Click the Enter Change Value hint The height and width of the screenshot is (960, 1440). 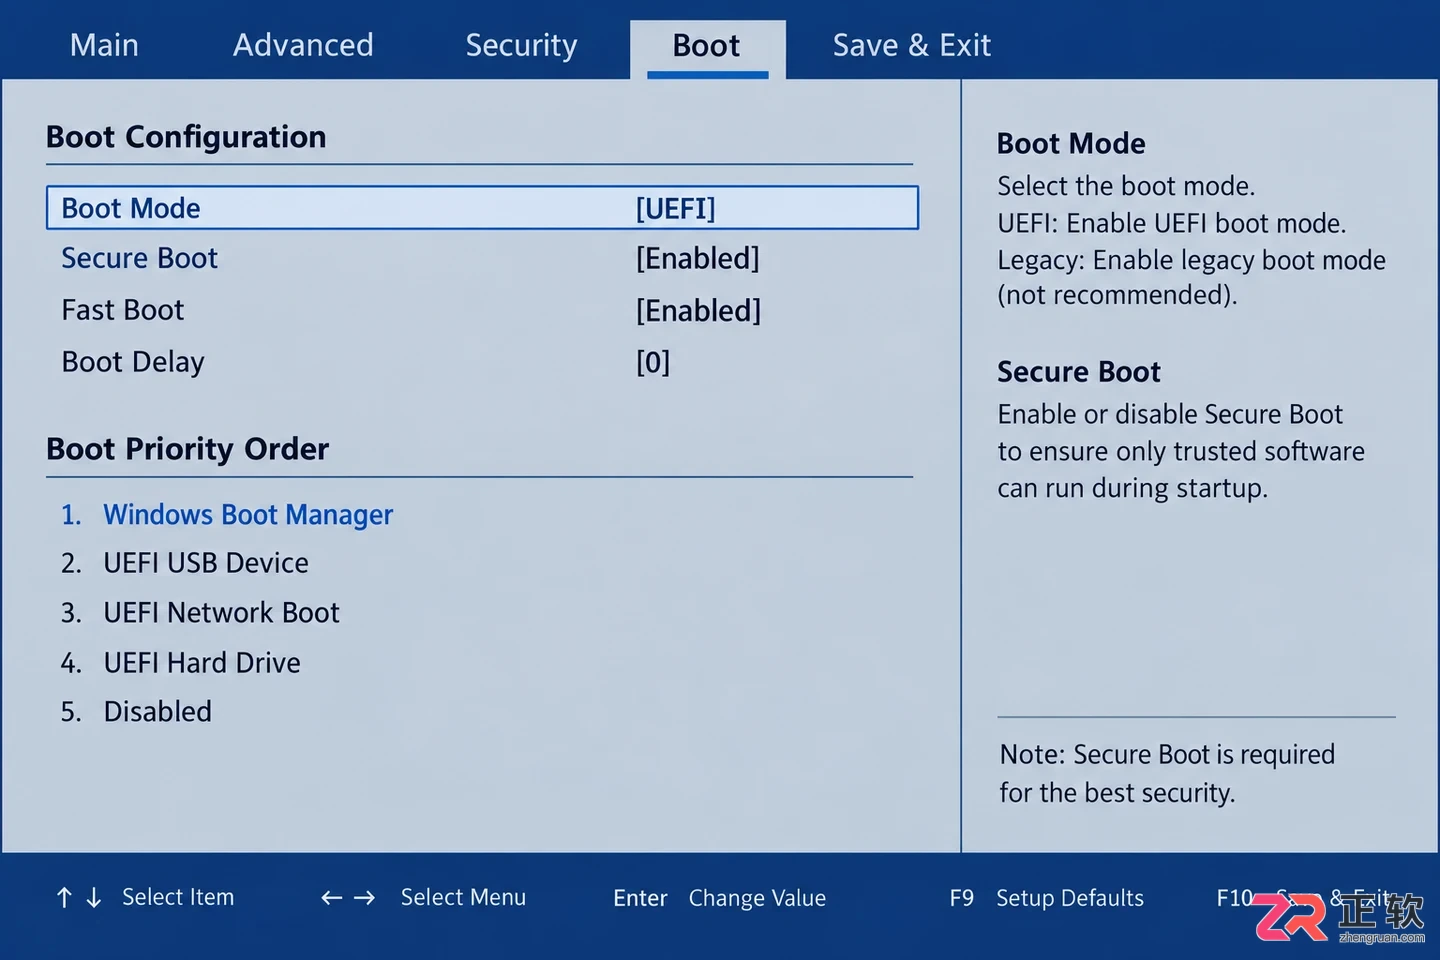click(720, 898)
